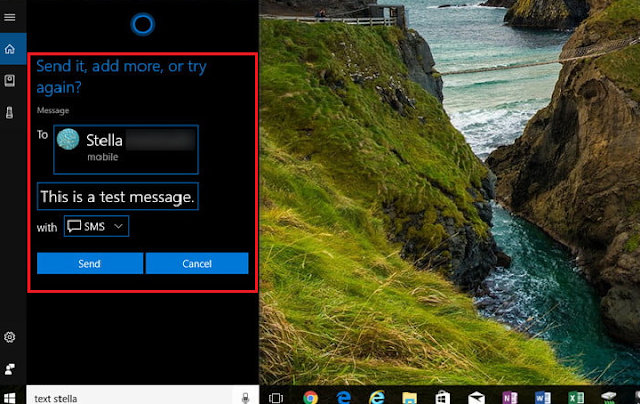
Task: Click the microphone icon in search box
Action: click(245, 398)
